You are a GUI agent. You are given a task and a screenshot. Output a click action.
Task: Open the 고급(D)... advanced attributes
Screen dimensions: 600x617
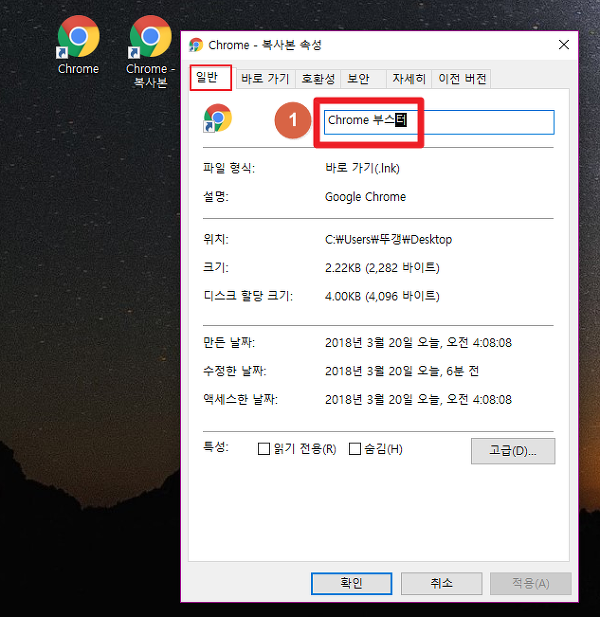(x=513, y=451)
